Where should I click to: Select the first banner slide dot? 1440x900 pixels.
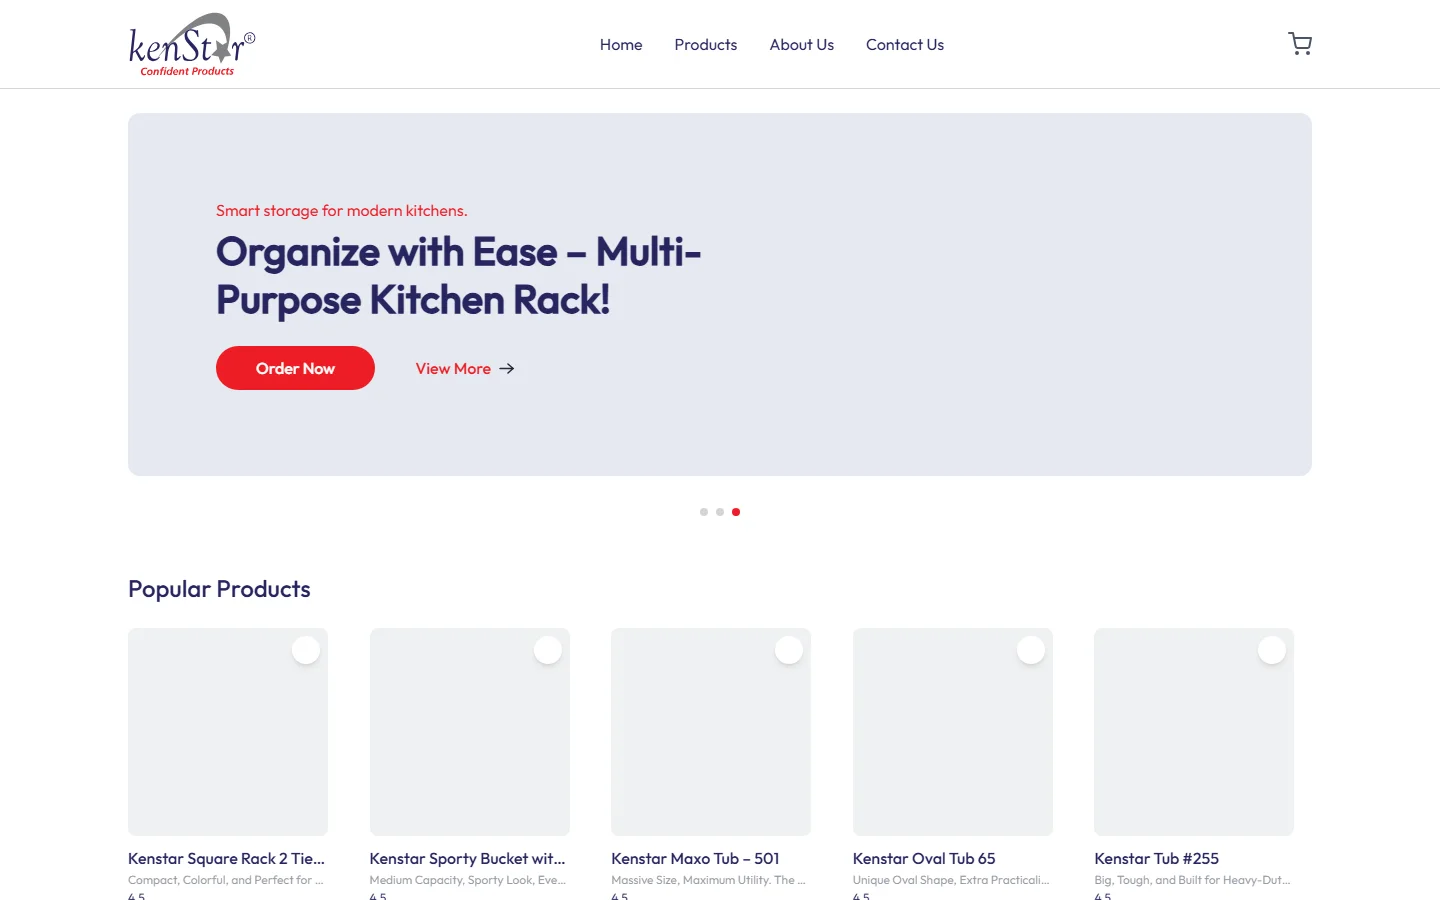(704, 512)
